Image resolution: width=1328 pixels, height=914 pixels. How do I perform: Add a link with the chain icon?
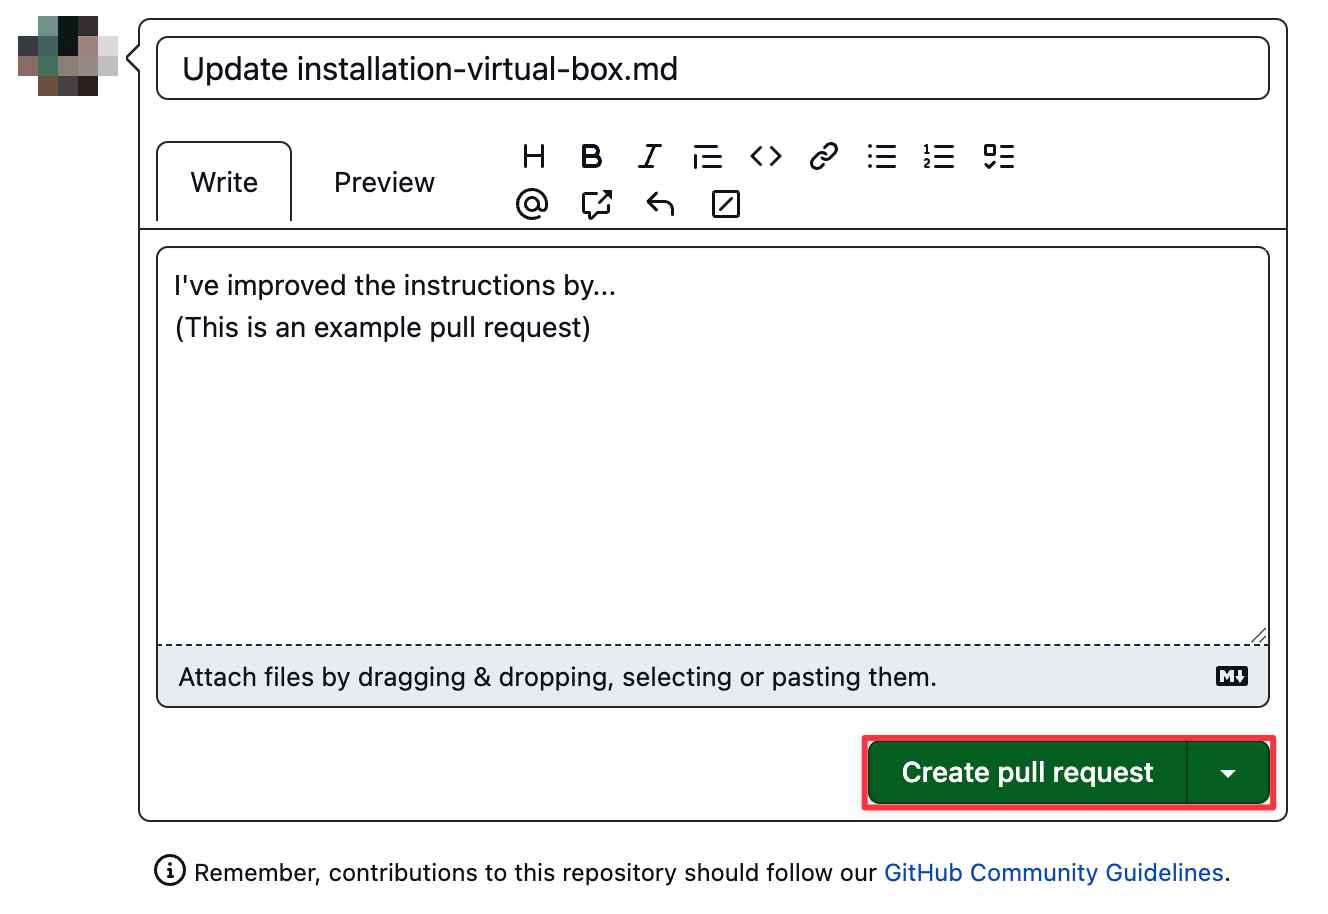(823, 157)
